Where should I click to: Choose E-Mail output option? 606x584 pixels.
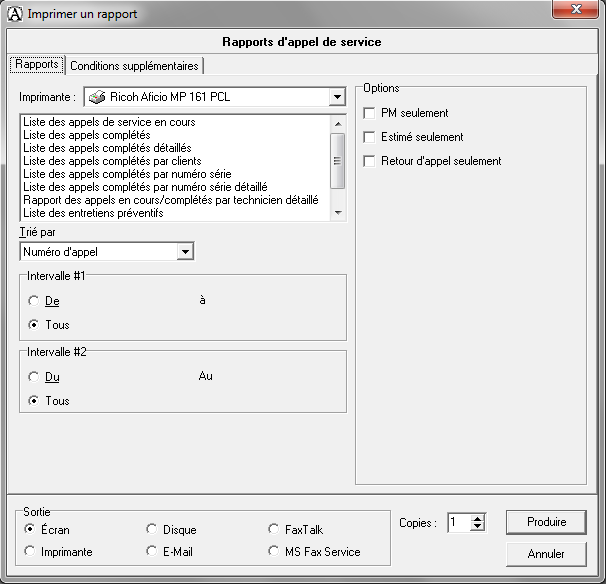pos(152,551)
